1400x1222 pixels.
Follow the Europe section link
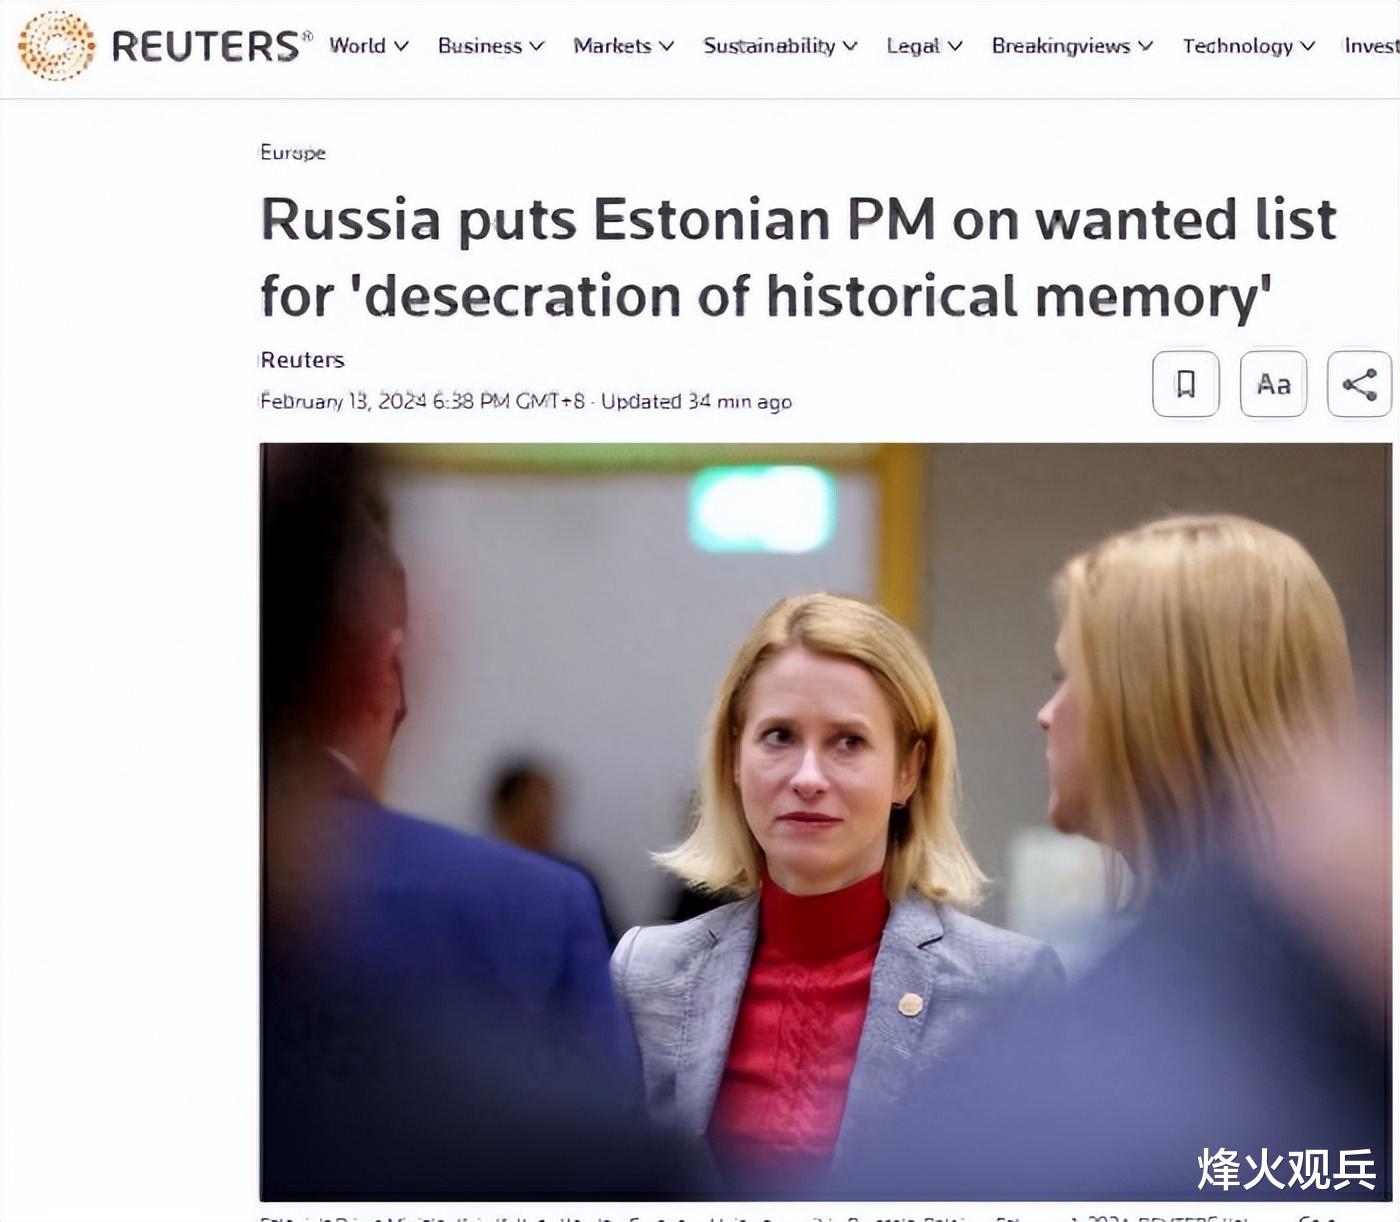pos(293,153)
